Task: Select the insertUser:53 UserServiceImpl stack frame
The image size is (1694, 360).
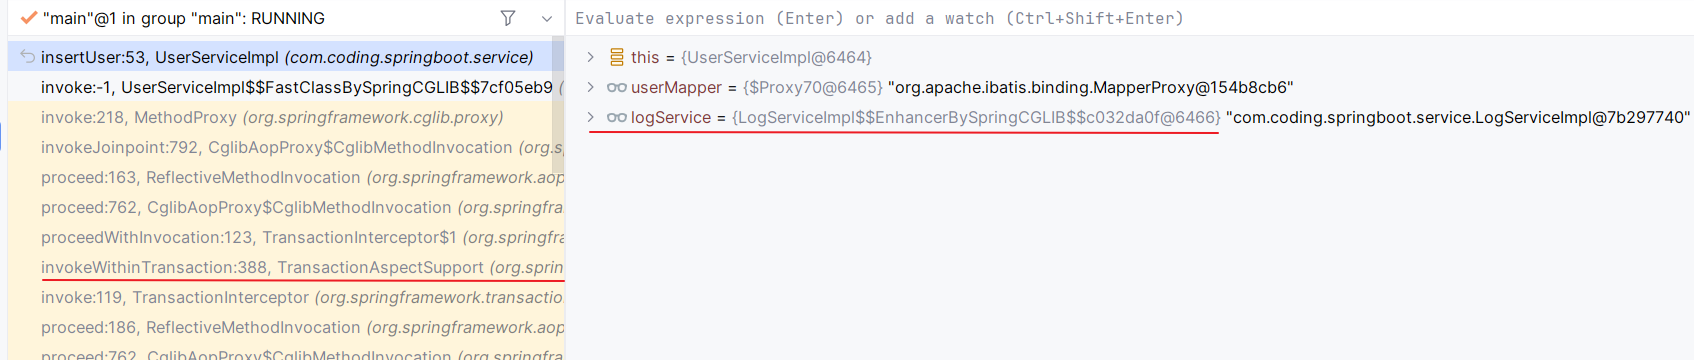Action: pyautogui.click(x=286, y=57)
